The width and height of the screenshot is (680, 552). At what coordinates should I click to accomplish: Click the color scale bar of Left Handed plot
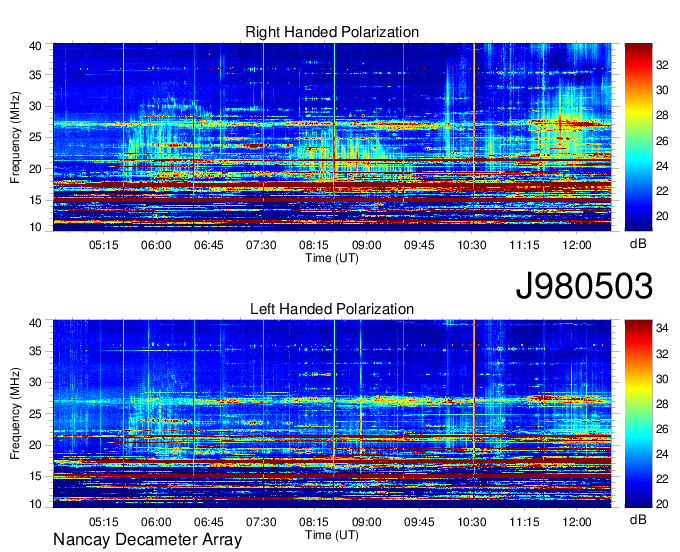(x=638, y=414)
